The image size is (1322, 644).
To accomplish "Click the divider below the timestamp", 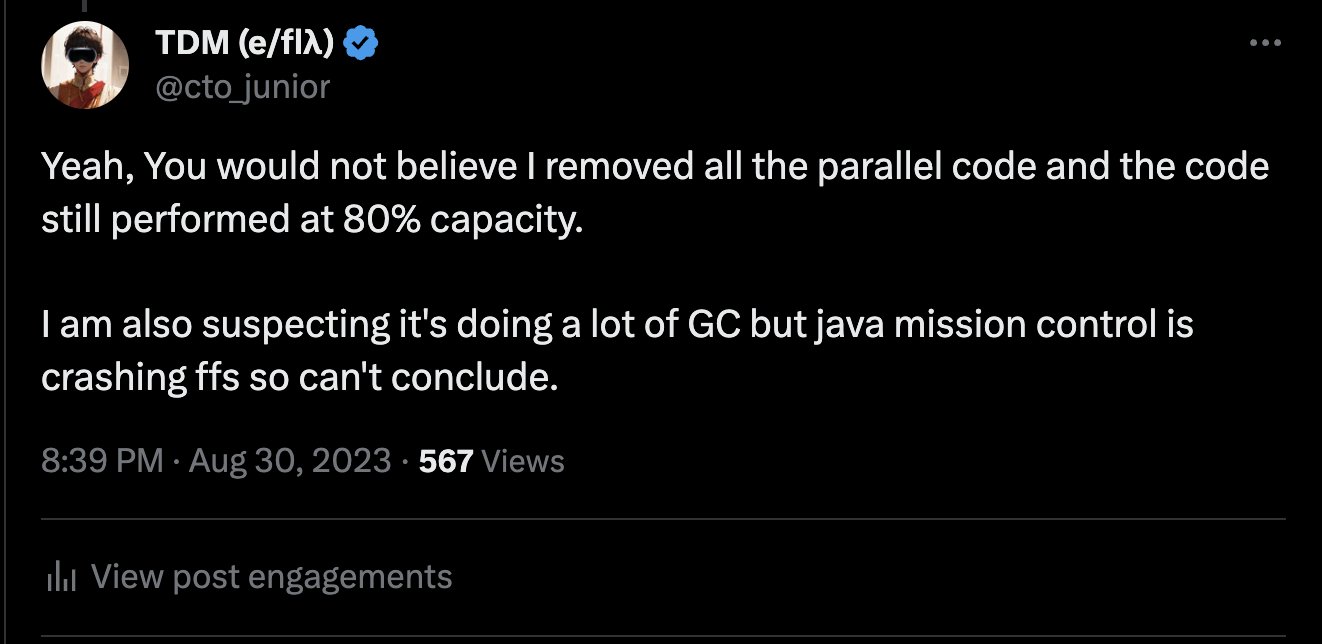I will pyautogui.click(x=663, y=519).
